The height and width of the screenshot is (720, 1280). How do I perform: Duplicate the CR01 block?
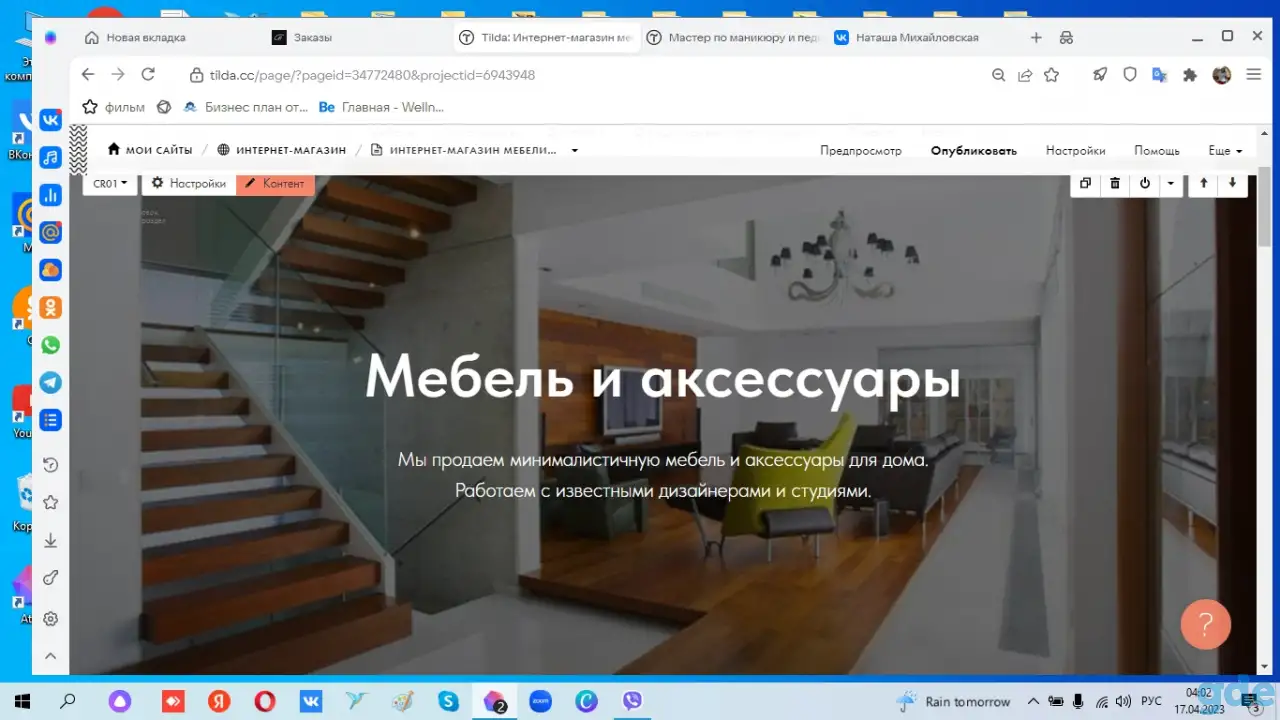coord(1085,183)
